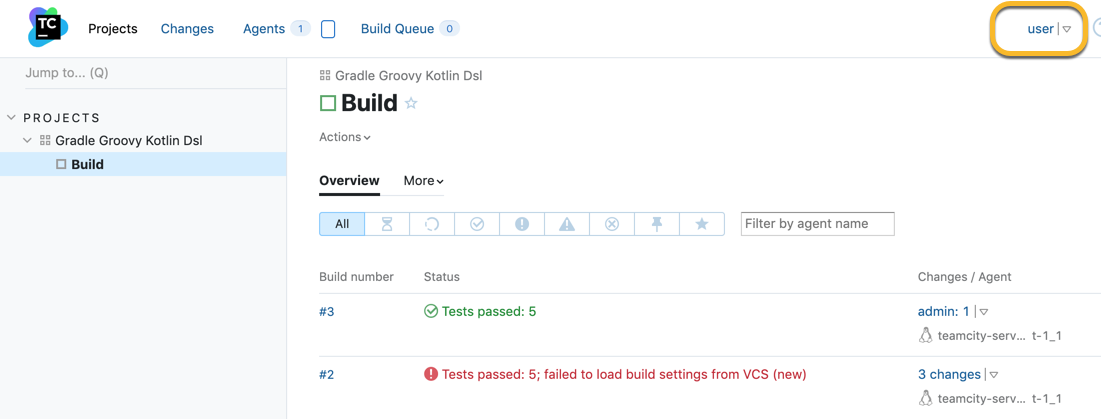The height and width of the screenshot is (419, 1101).
Task: Show only favorite builds star filter
Action: coord(701,224)
